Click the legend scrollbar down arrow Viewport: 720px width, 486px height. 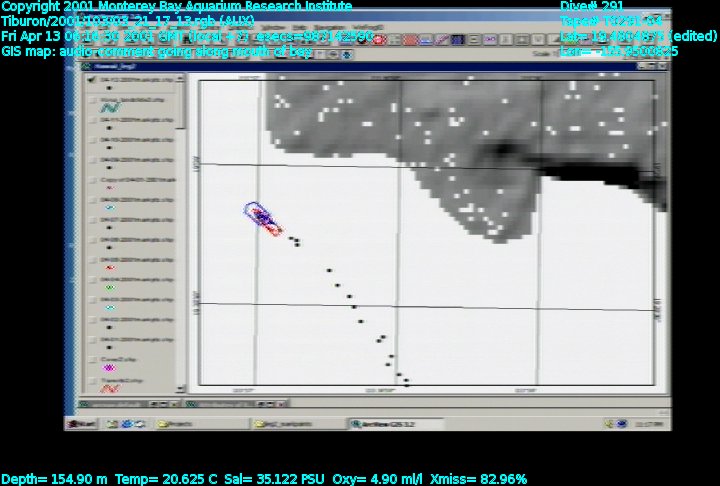181,385
